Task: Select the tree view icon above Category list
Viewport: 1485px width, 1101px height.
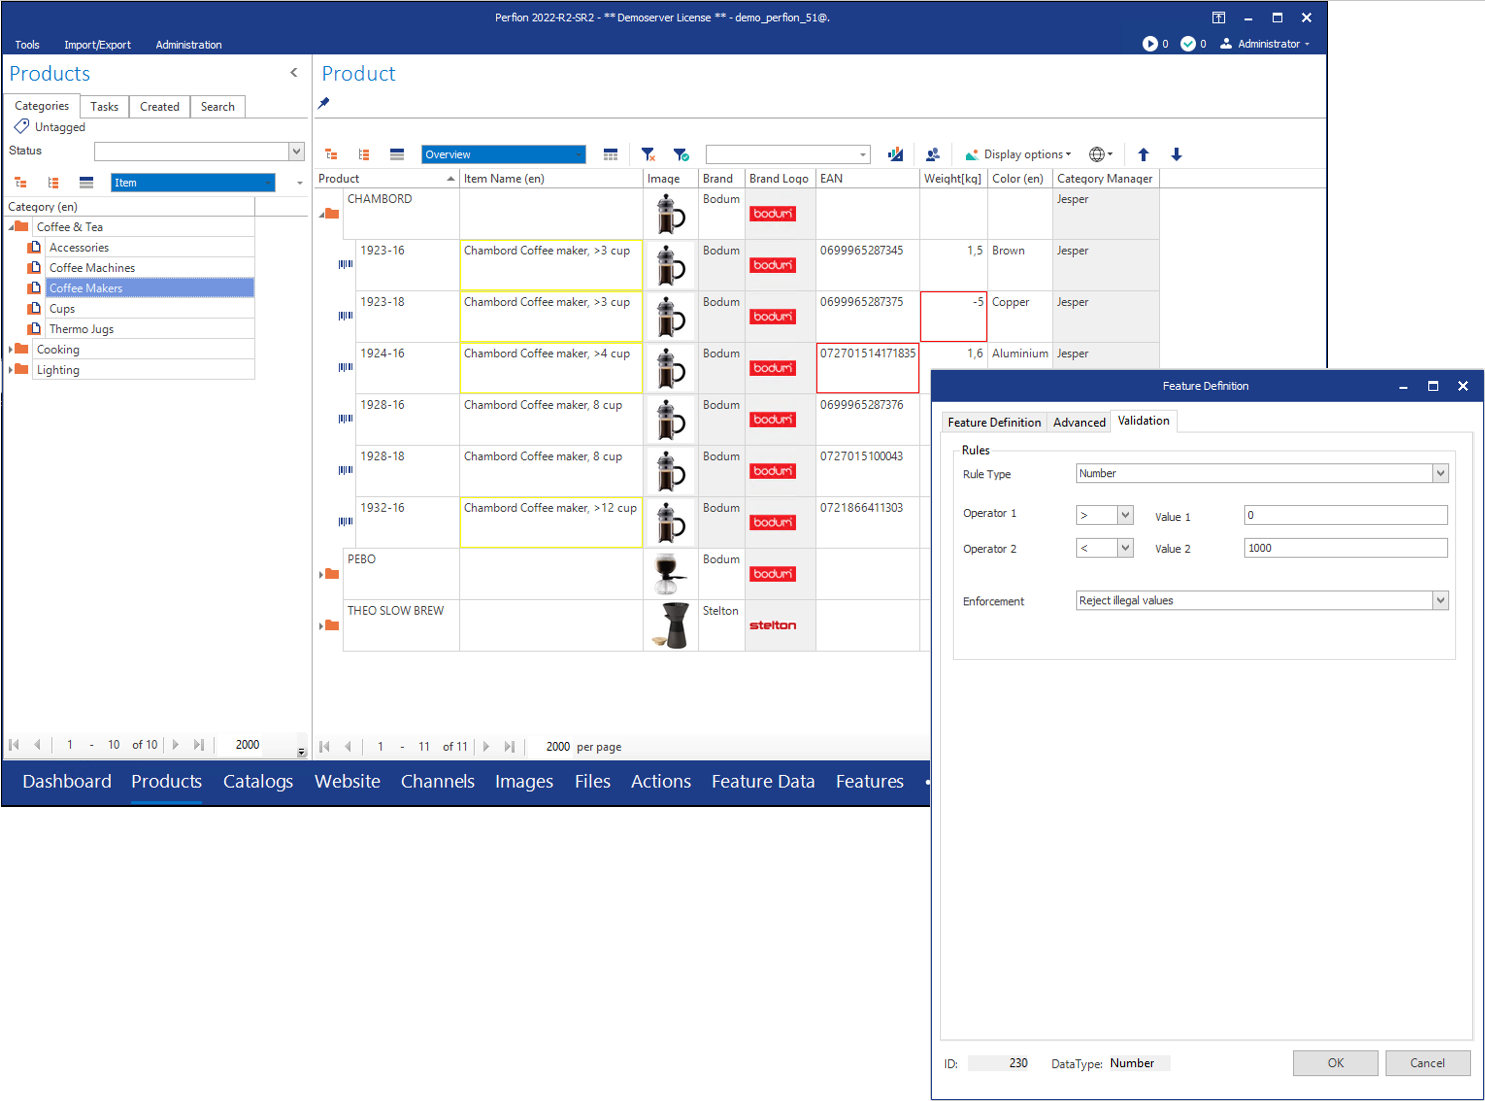Action: 21,183
